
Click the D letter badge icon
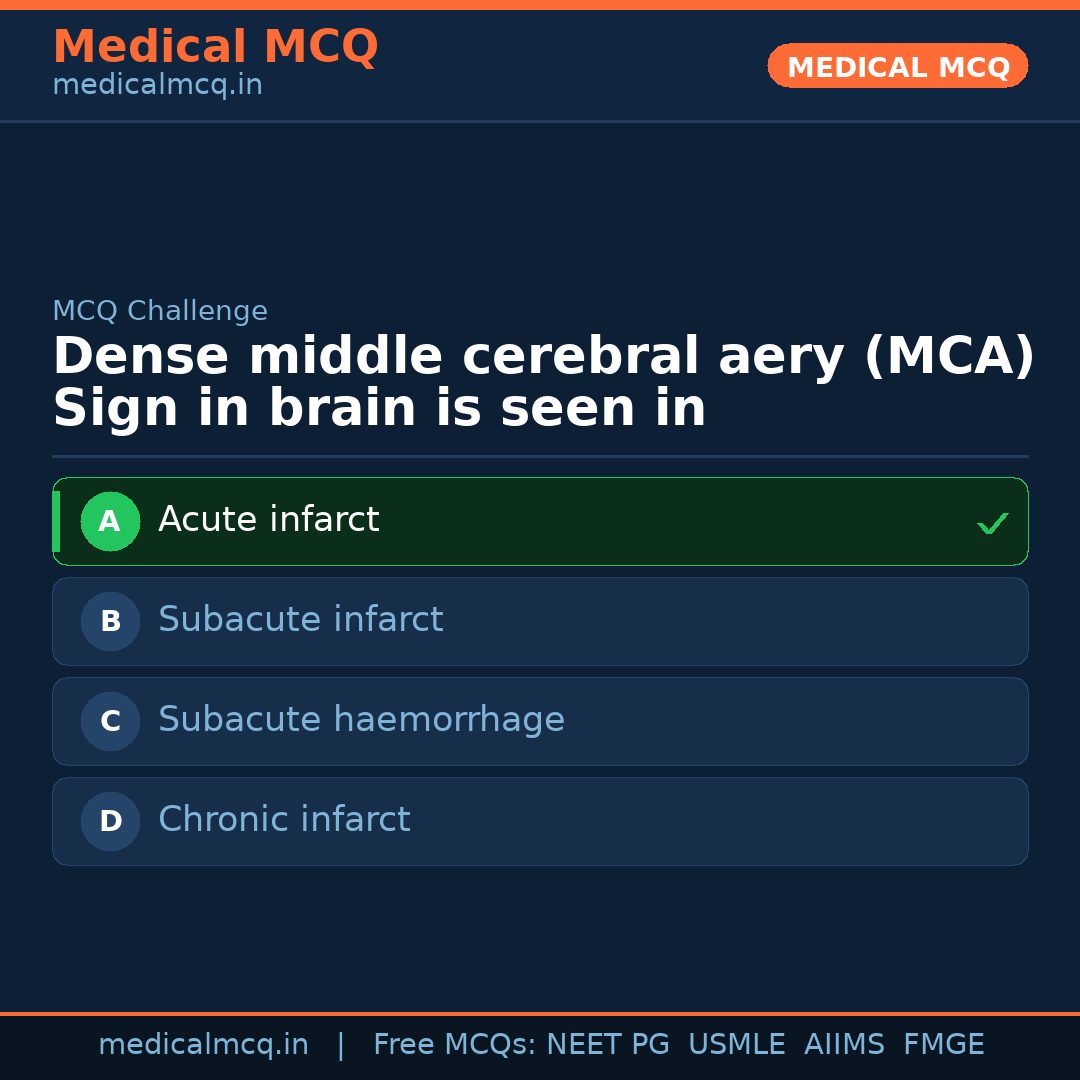coord(110,821)
